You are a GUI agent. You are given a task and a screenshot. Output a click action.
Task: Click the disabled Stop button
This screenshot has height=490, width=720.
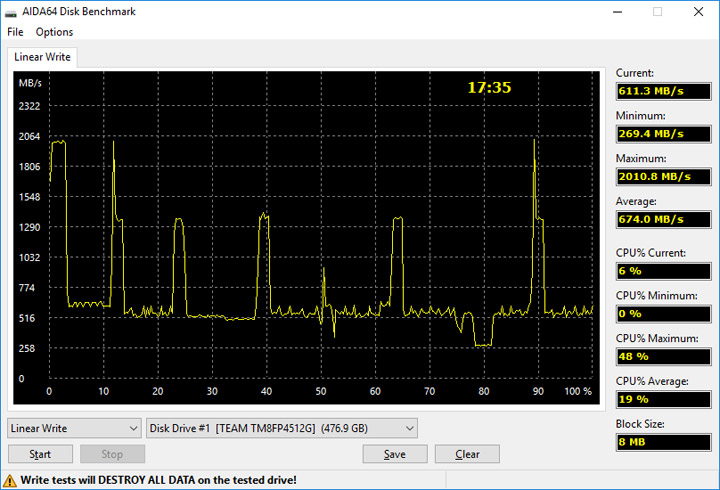[112, 454]
